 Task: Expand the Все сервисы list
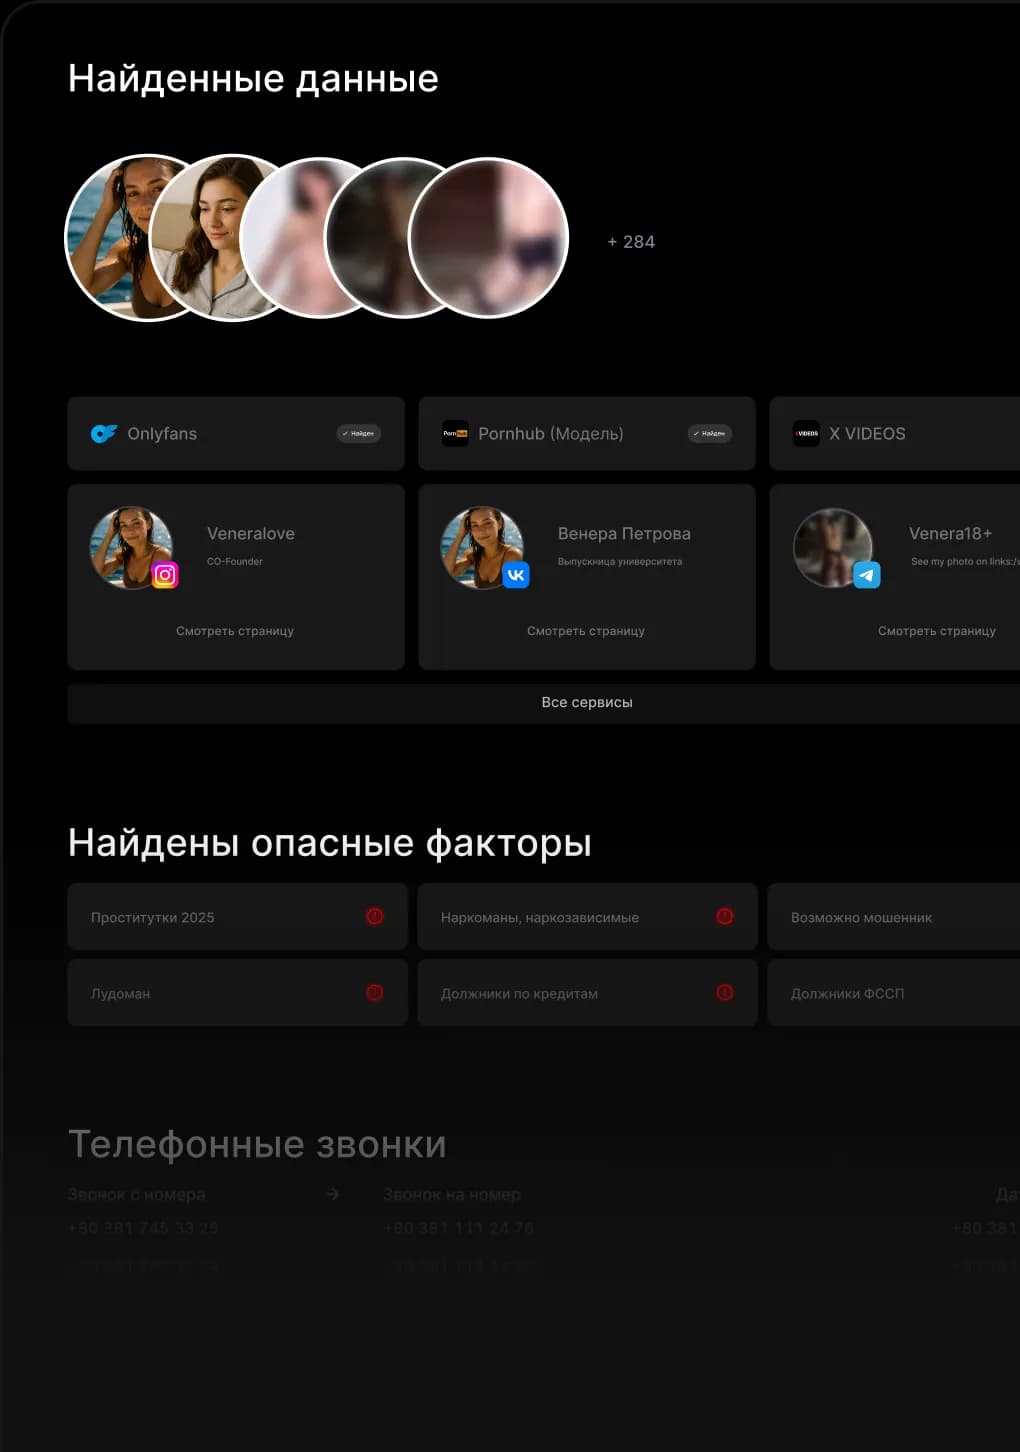click(x=587, y=702)
